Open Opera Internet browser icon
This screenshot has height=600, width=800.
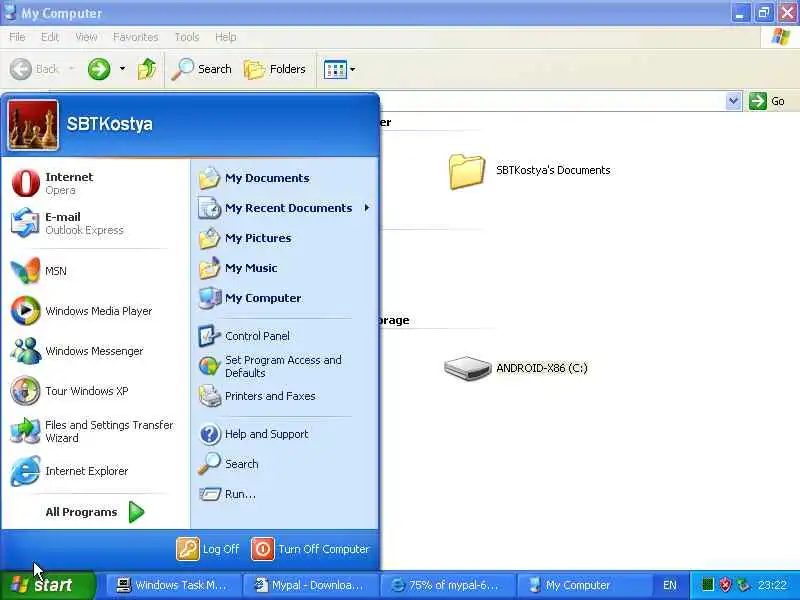click(x=26, y=183)
